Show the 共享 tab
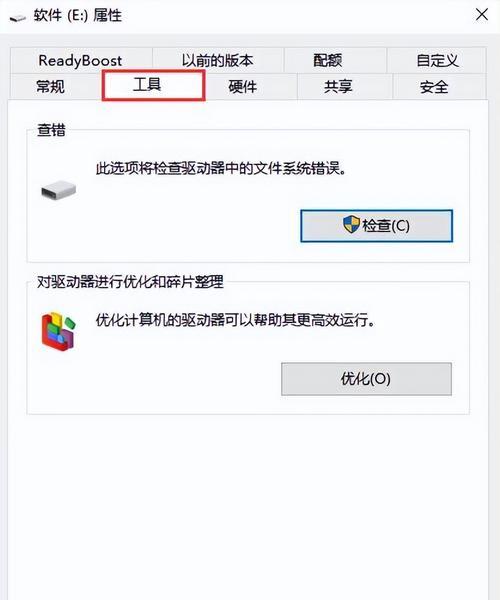Viewport: 500px width, 600px height. (338, 87)
